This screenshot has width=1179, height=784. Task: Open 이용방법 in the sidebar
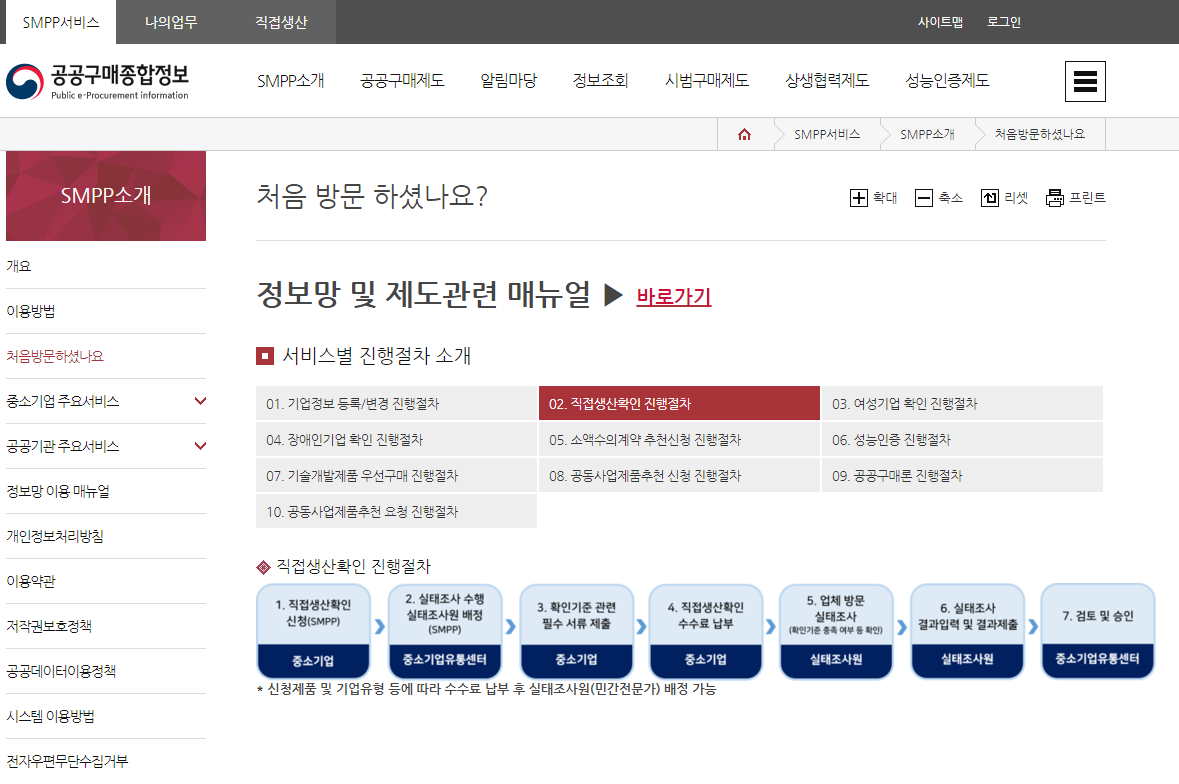106,311
